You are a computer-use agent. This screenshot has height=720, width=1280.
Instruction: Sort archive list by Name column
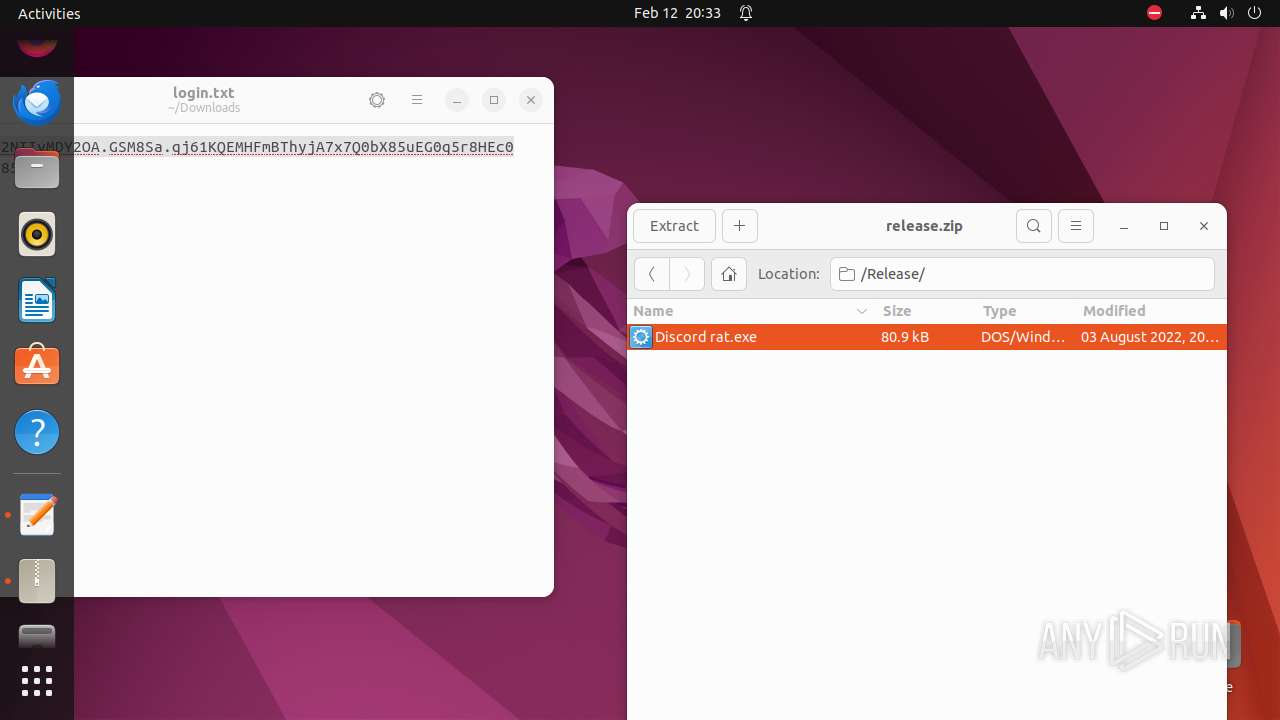(x=750, y=311)
